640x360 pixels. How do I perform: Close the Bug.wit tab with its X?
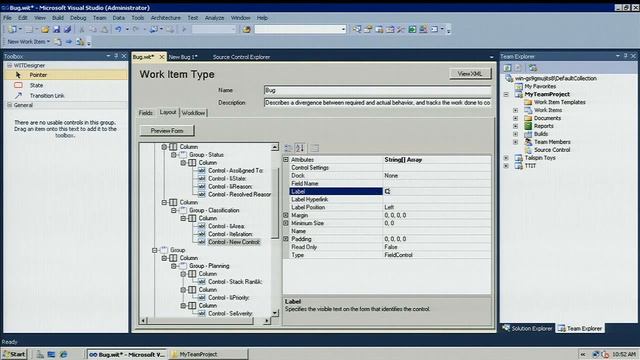162,57
